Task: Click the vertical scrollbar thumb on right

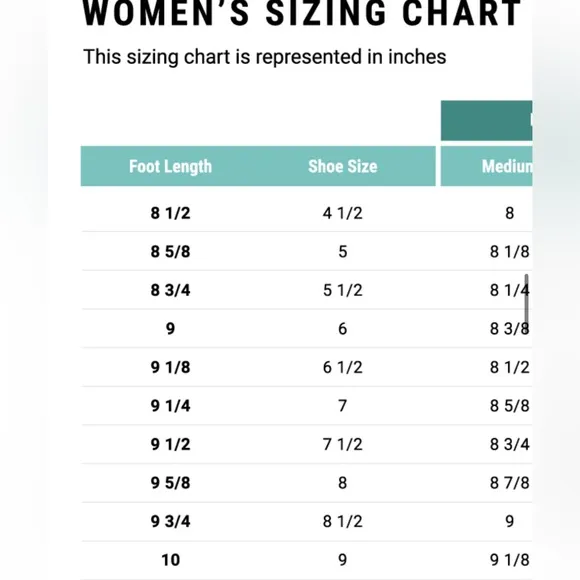Action: click(526, 300)
